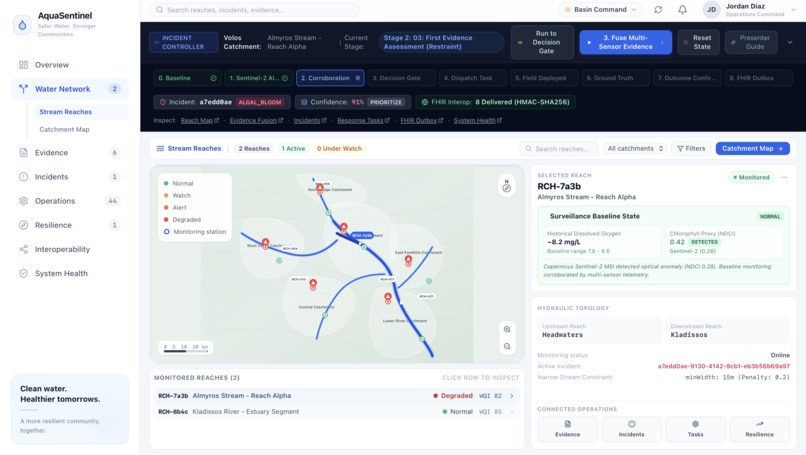This screenshot has width=806, height=455.
Task: Open the FHIR Outbox inspect link
Action: pyautogui.click(x=422, y=120)
